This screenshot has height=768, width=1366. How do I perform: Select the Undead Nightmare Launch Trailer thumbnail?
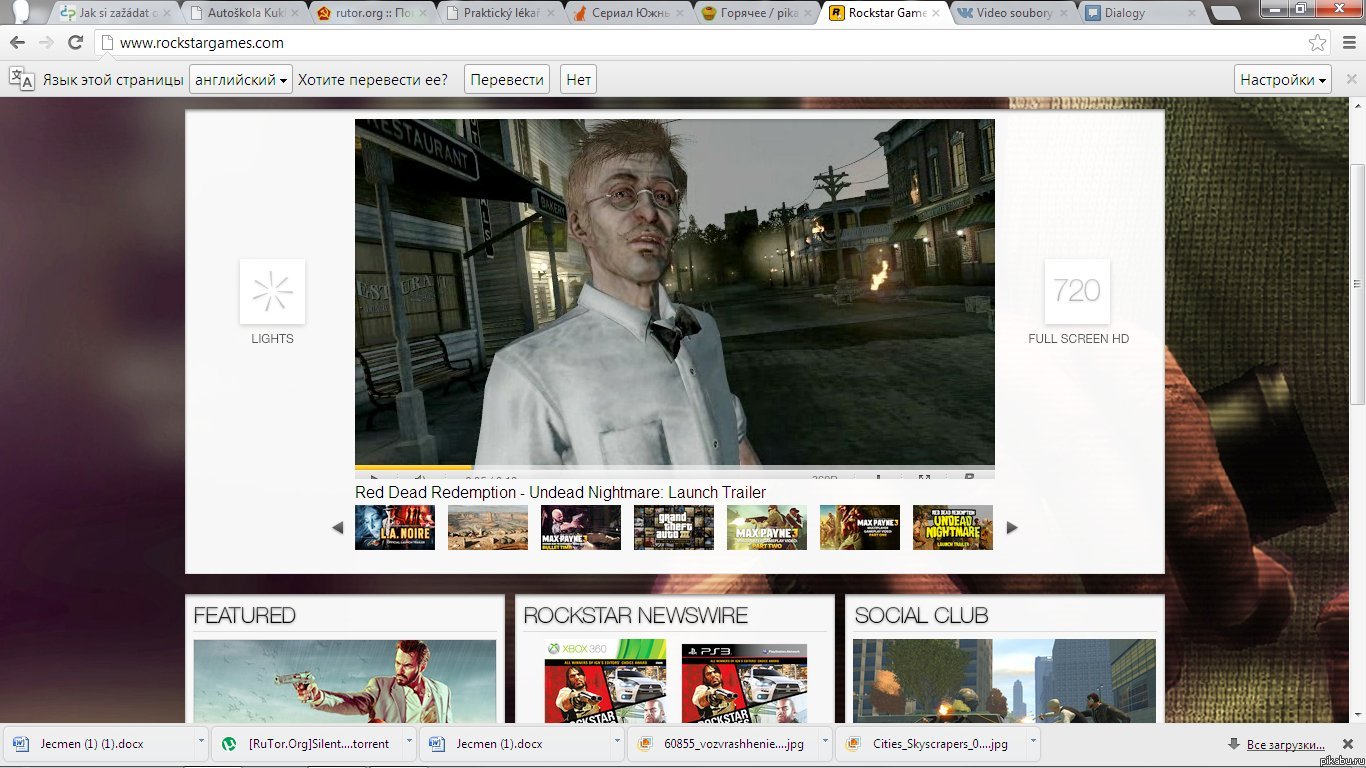(953, 527)
